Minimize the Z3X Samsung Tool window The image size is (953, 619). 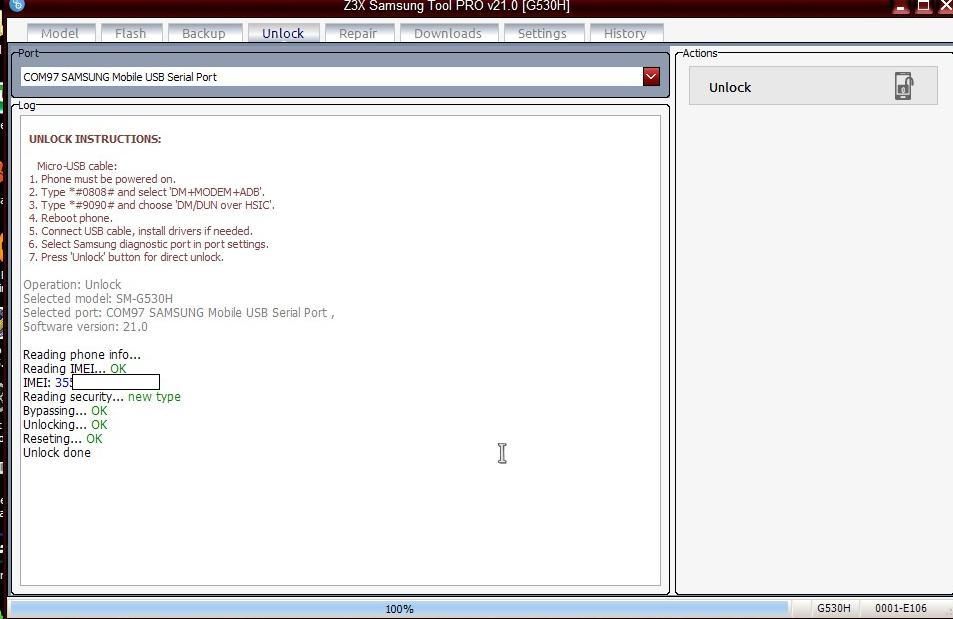[900, 6]
